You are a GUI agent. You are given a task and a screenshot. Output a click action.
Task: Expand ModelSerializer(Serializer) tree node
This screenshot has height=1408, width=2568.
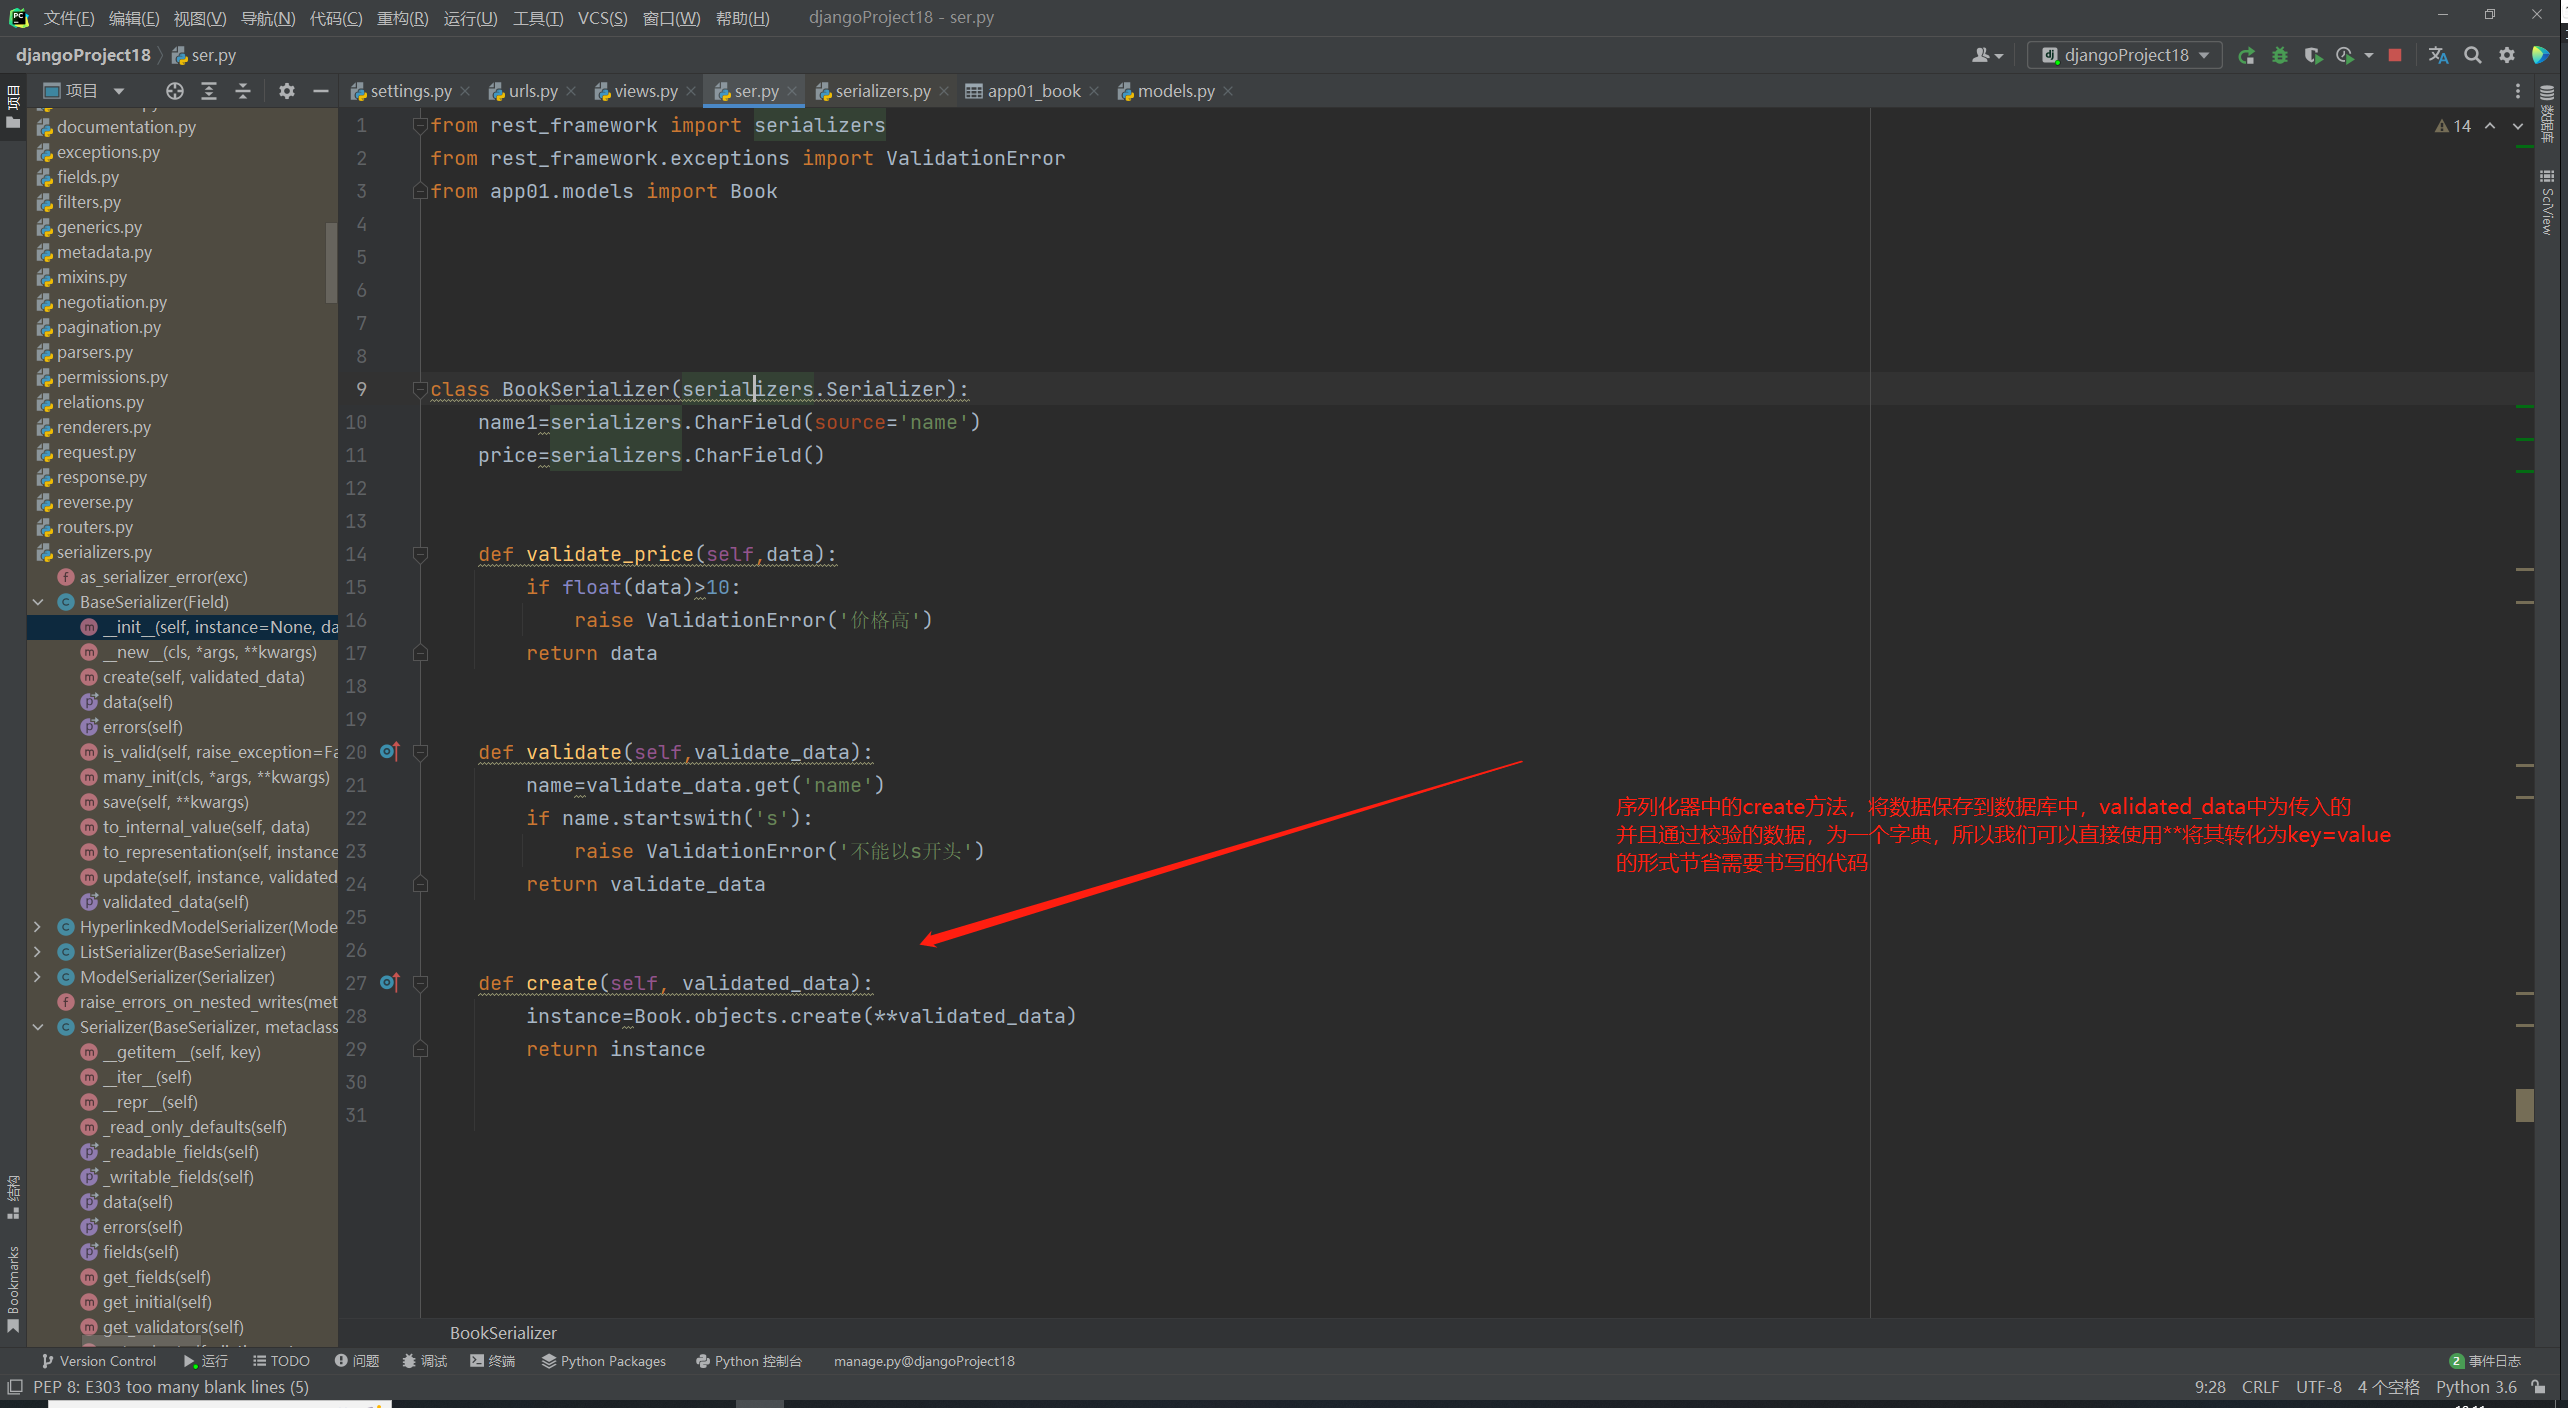(38, 977)
